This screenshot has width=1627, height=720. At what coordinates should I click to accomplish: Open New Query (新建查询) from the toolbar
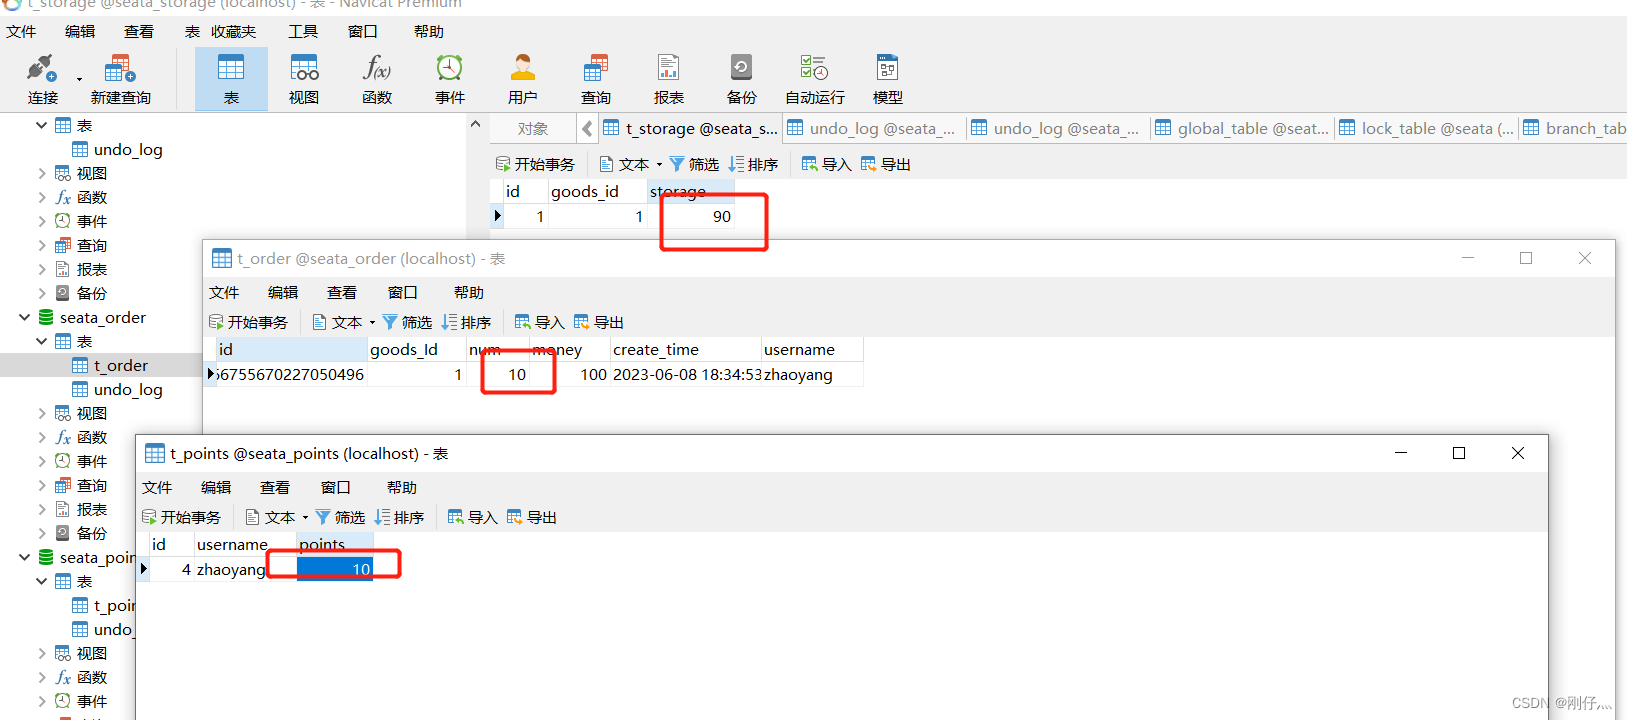120,79
